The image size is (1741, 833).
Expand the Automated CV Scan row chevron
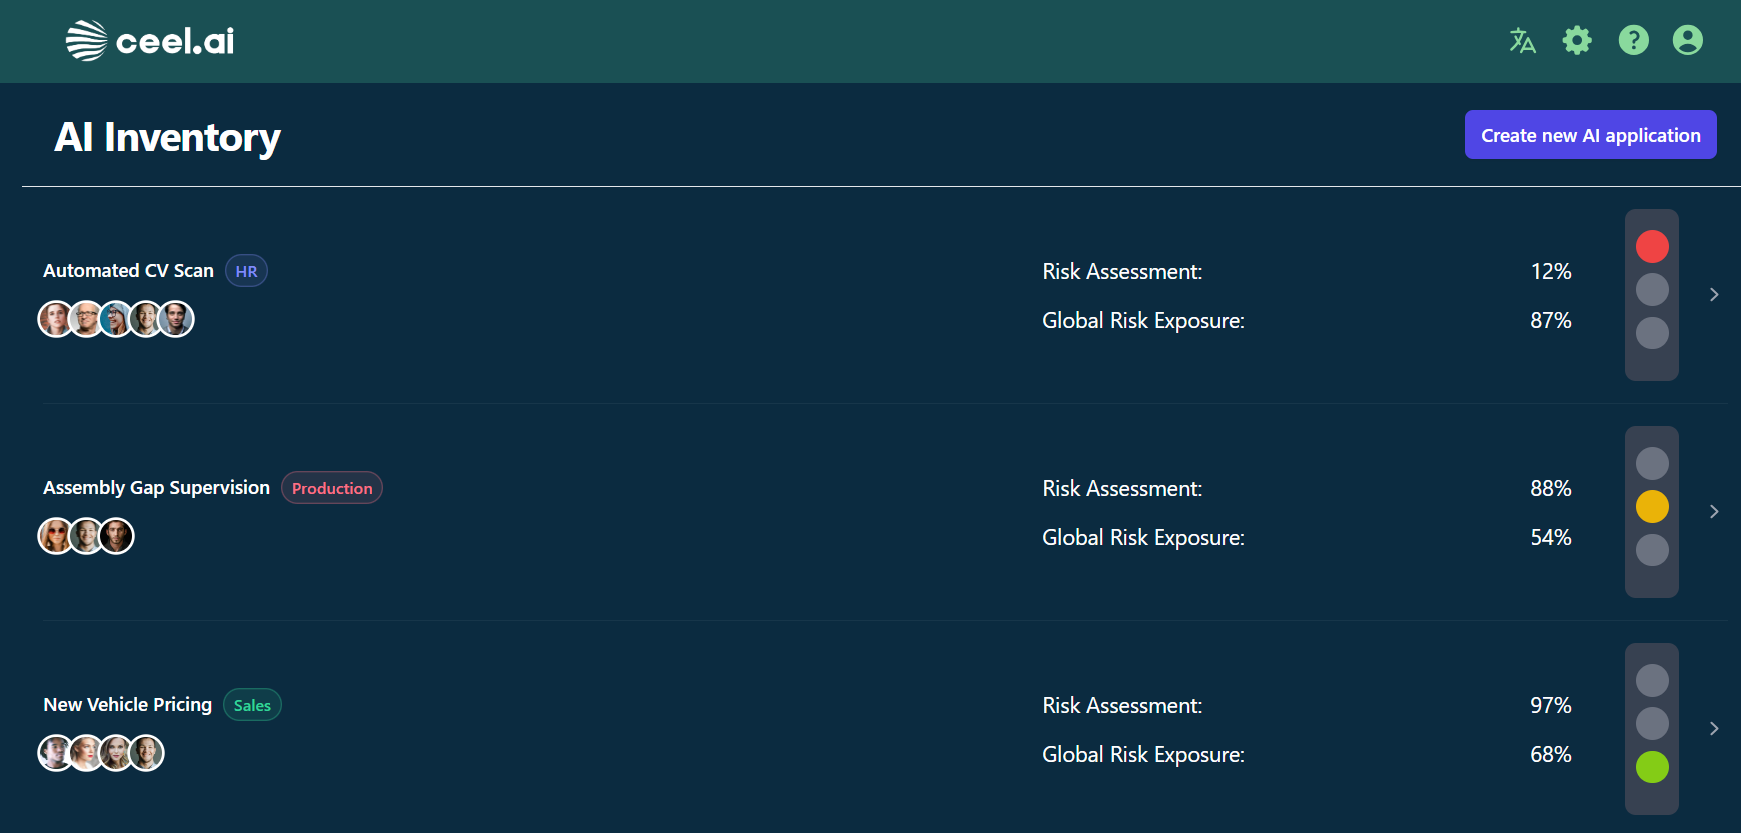coord(1714,295)
